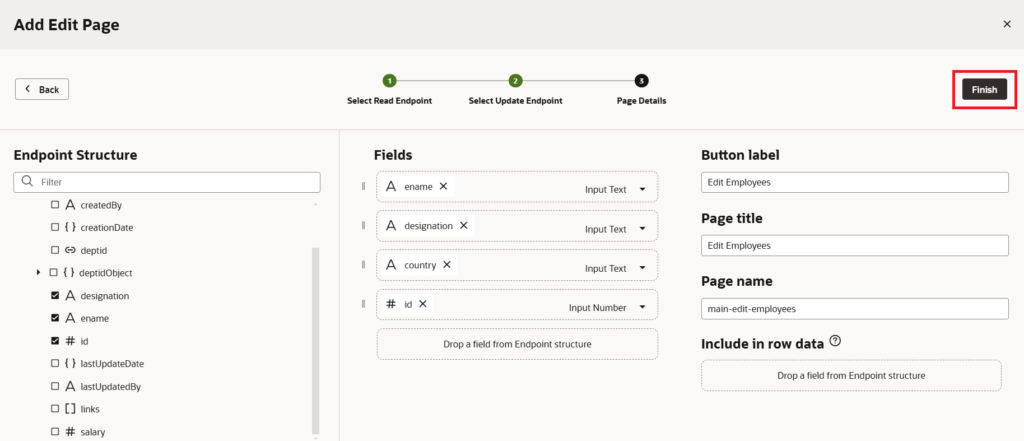Viewport: 1024px width, 441px height.
Task: Select step 3 Page Details
Action: click(641, 81)
